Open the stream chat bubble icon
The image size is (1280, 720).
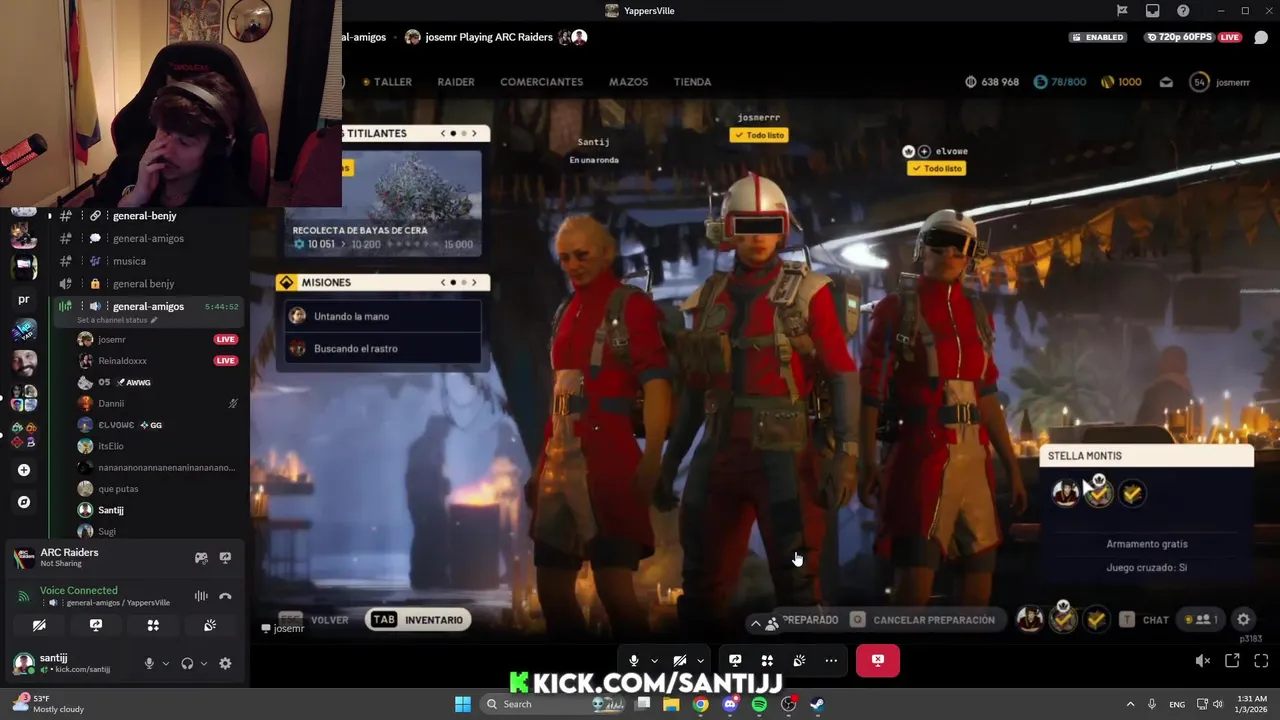(1261, 38)
